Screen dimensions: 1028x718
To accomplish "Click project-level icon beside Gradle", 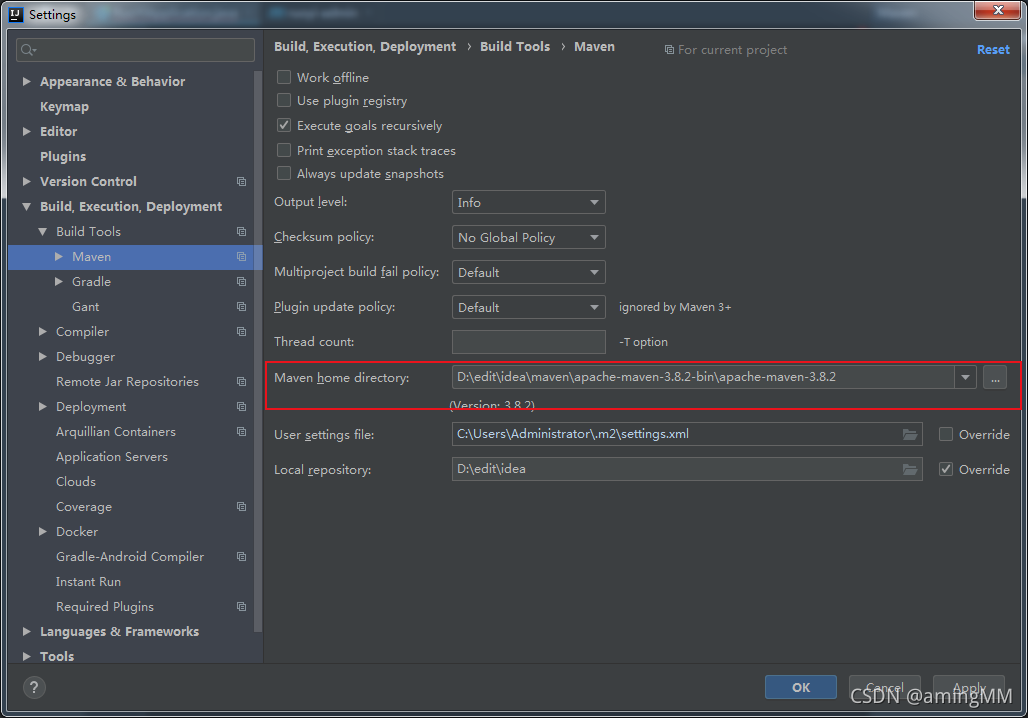I will click(x=241, y=281).
